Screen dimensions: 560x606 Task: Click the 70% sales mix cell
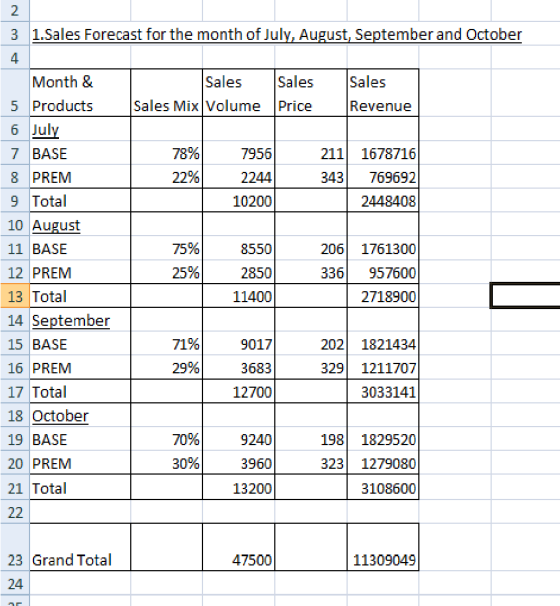[167, 440]
